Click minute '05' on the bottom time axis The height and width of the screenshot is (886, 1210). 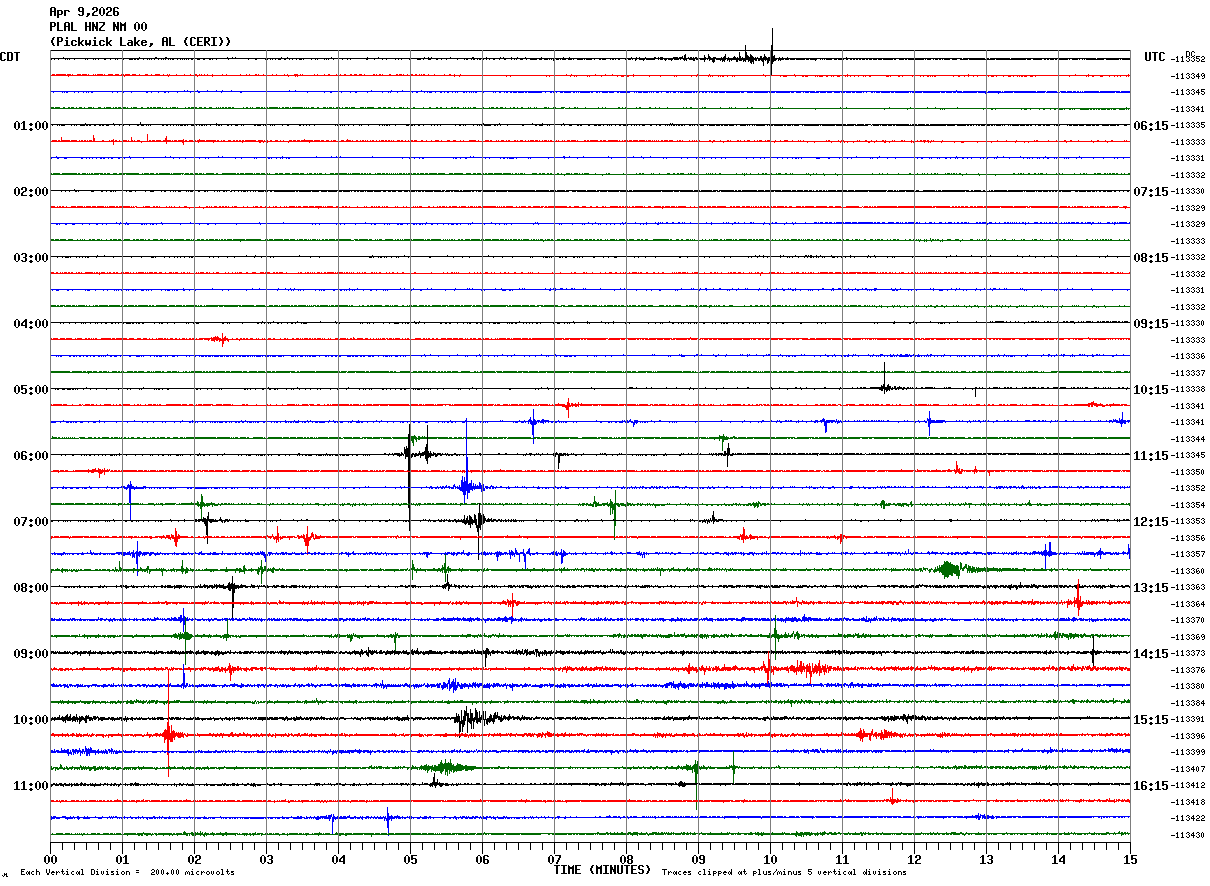tap(410, 859)
